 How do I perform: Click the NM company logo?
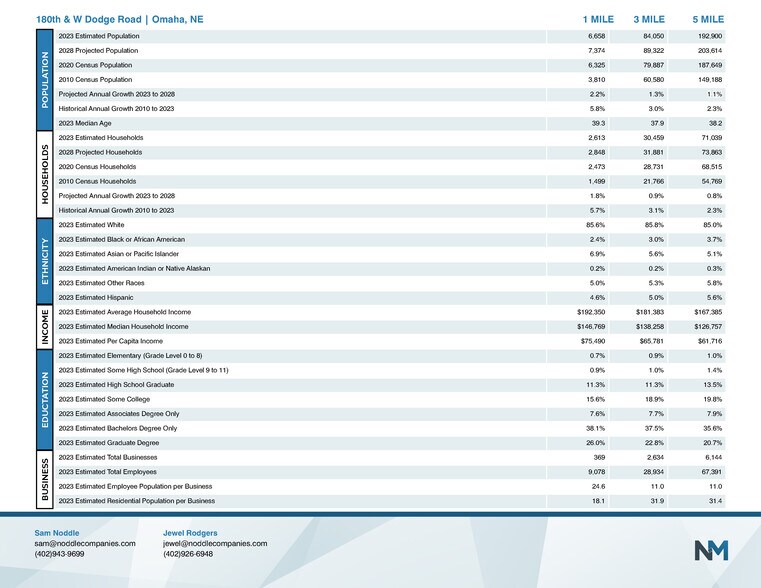(x=711, y=549)
